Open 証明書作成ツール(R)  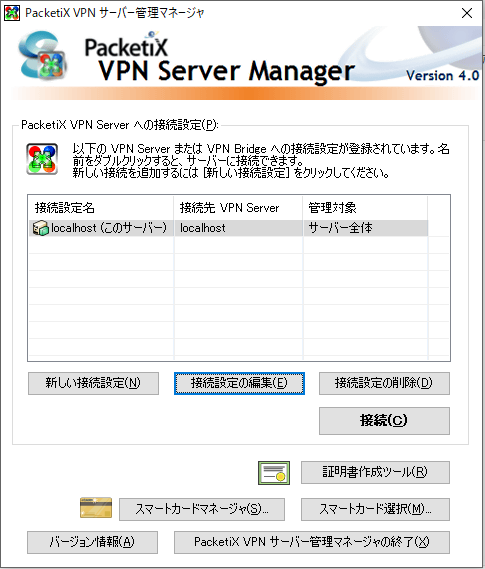[375, 472]
